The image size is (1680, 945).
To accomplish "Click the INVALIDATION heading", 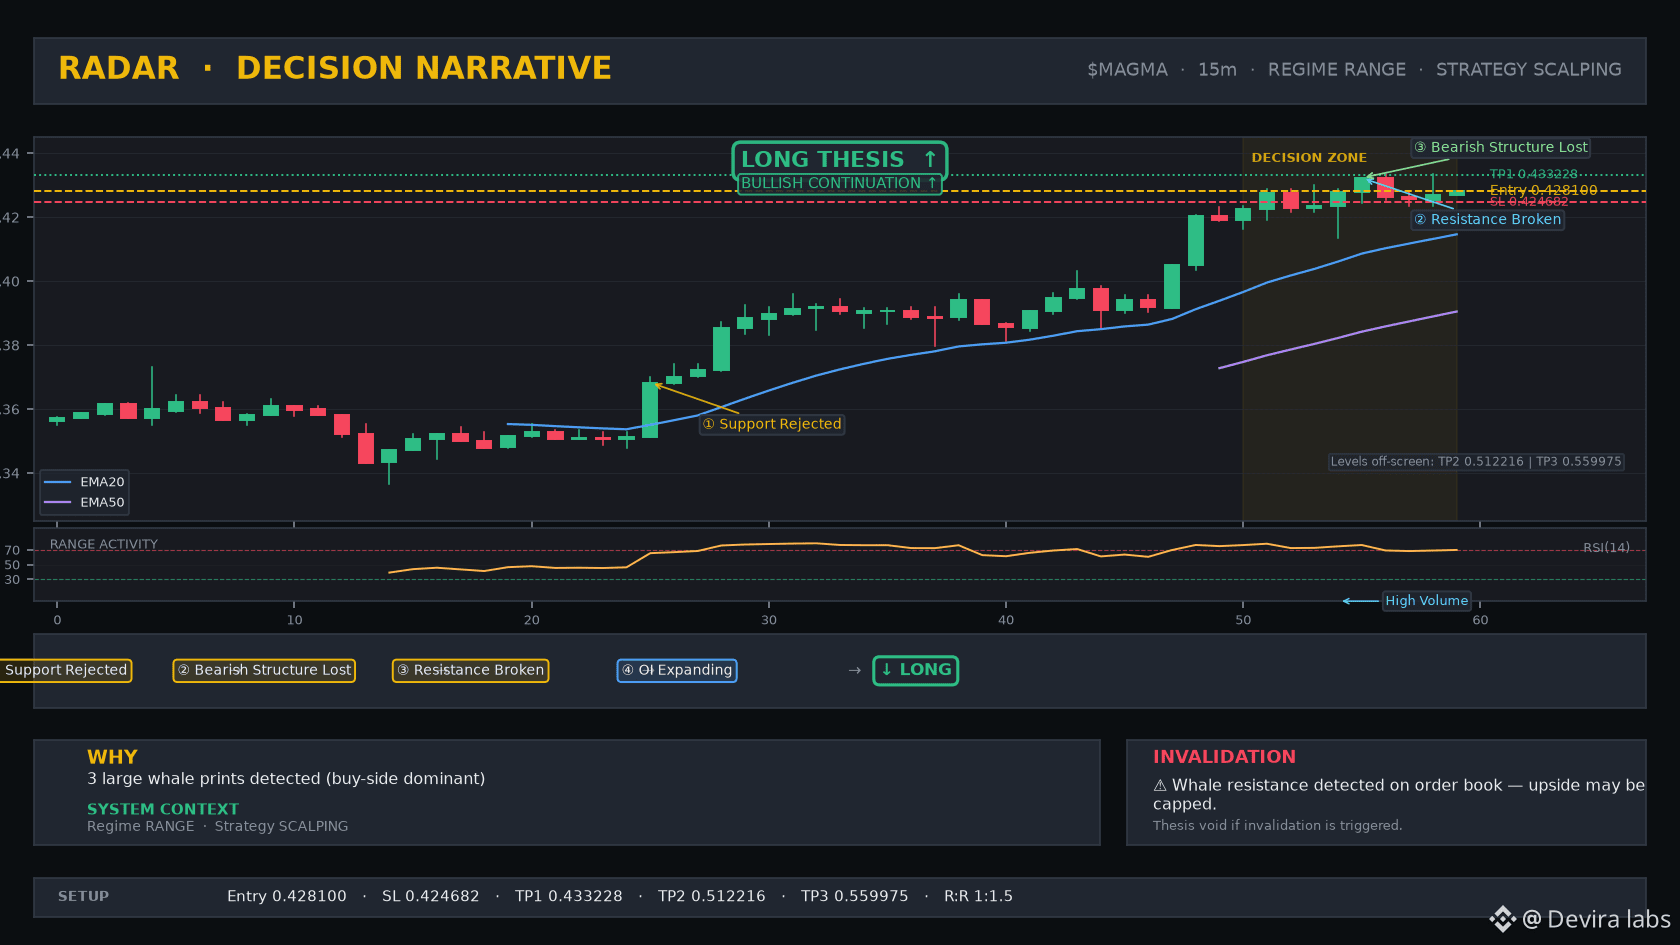I will (1224, 757).
